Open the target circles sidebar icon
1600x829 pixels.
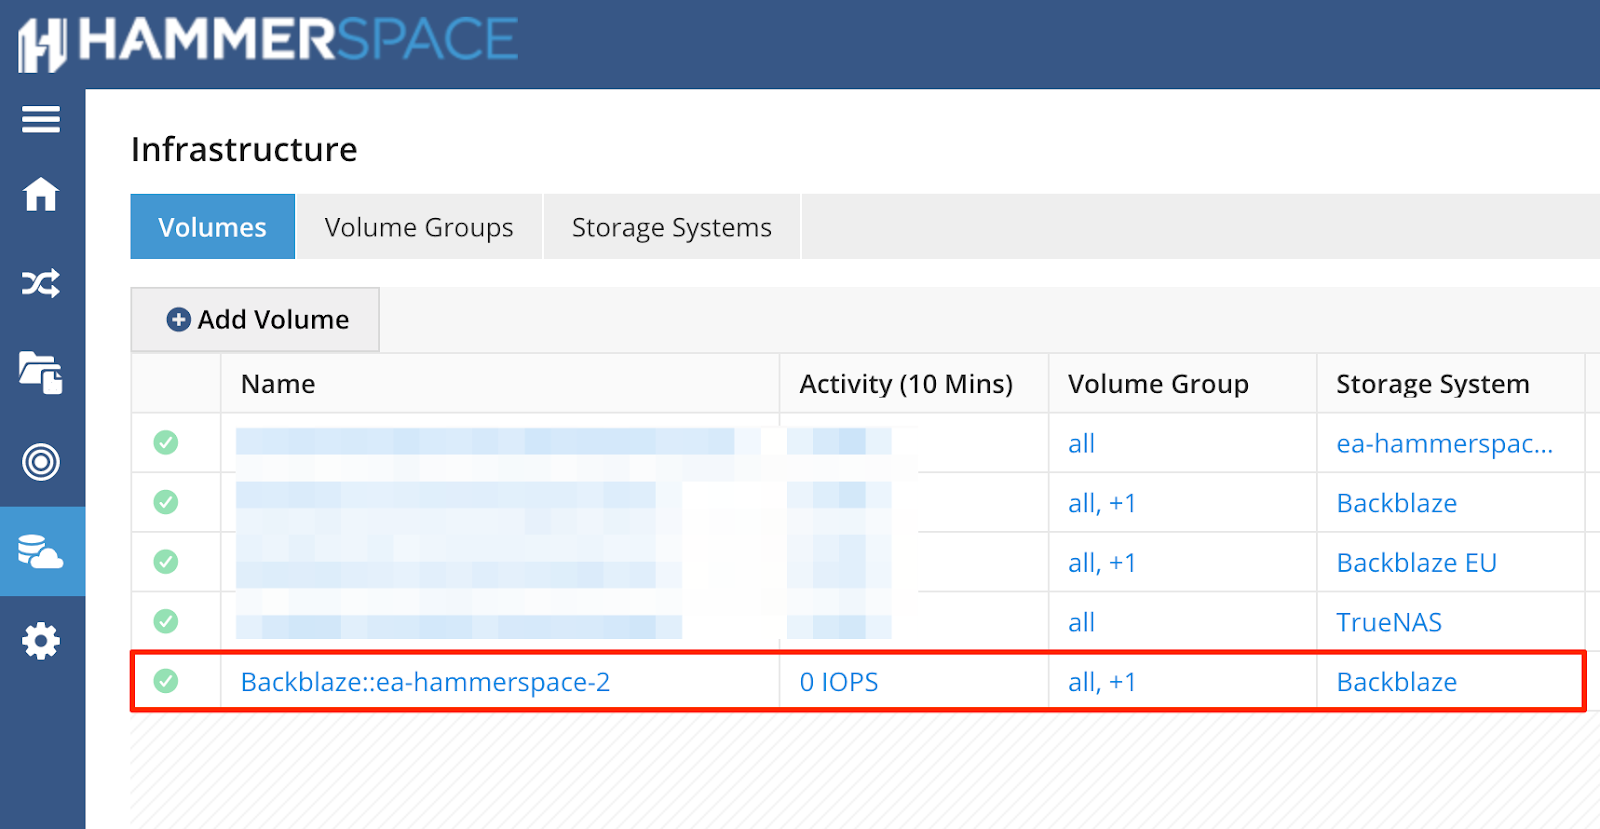click(41, 462)
